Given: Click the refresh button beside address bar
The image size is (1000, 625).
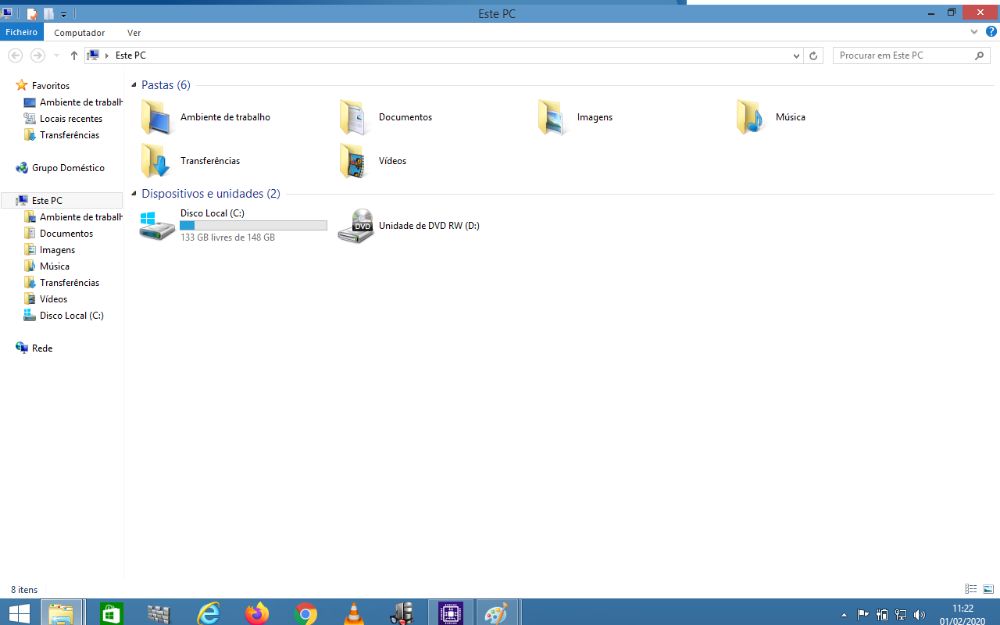Looking at the screenshot, I should (813, 56).
